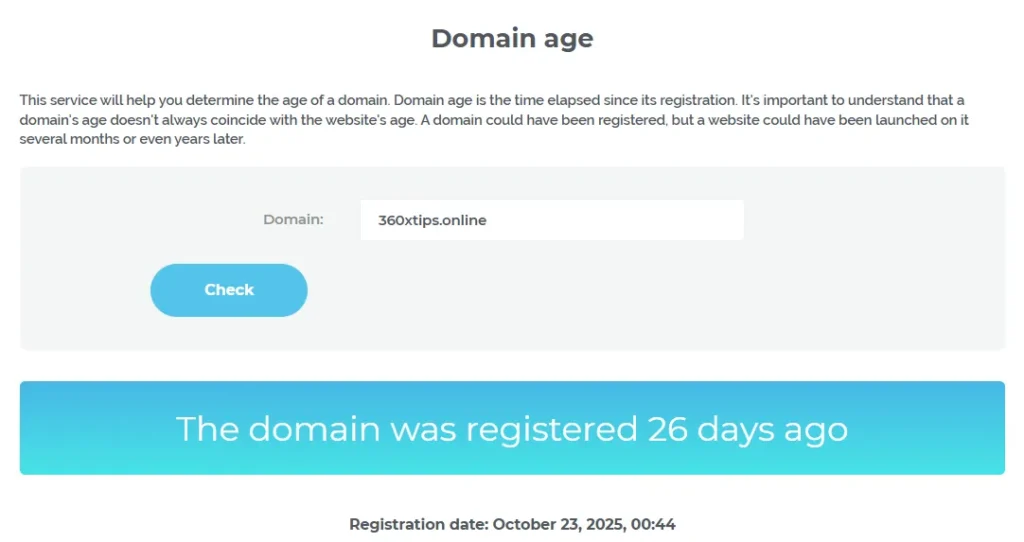Click the 'Domain age' page heading
Image resolution: width=1024 pixels, height=542 pixels.
[x=512, y=38]
